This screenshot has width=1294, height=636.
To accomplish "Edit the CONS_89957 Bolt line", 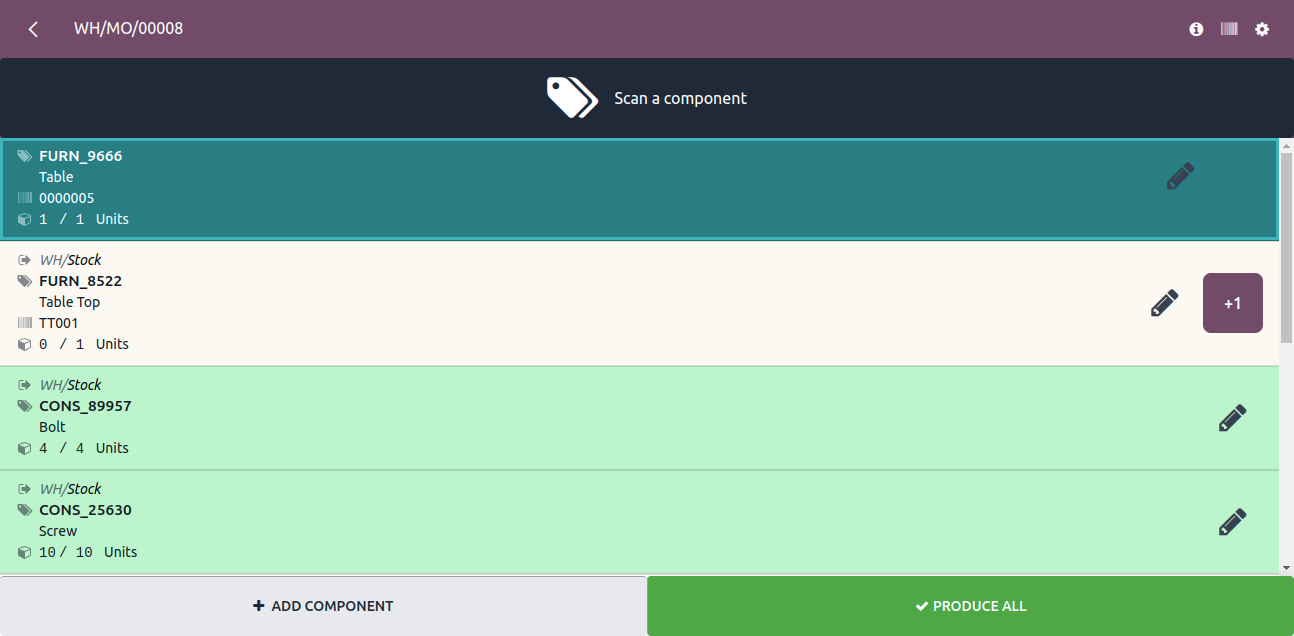I will [x=1232, y=418].
